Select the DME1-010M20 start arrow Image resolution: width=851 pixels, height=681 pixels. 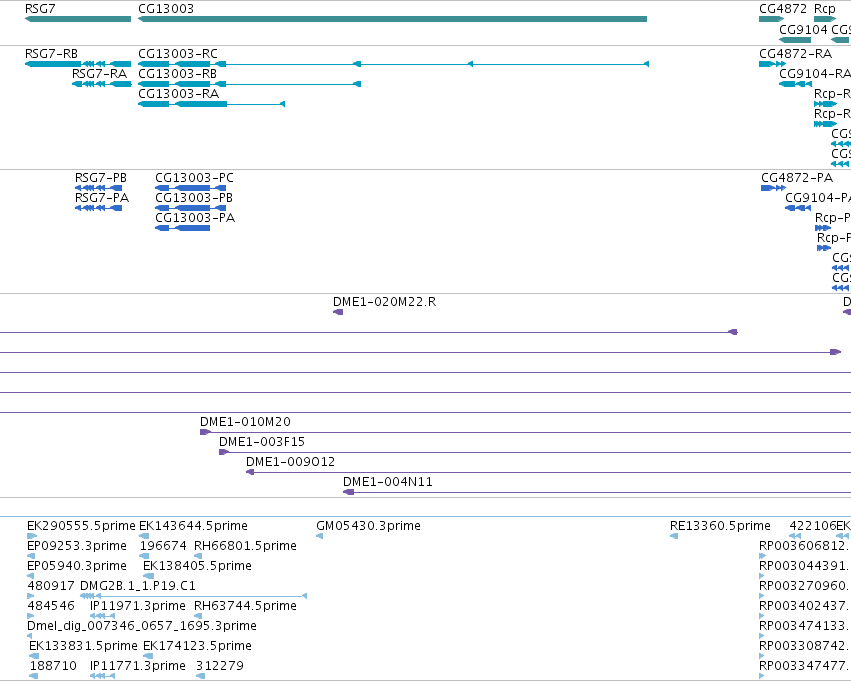[x=205, y=432]
